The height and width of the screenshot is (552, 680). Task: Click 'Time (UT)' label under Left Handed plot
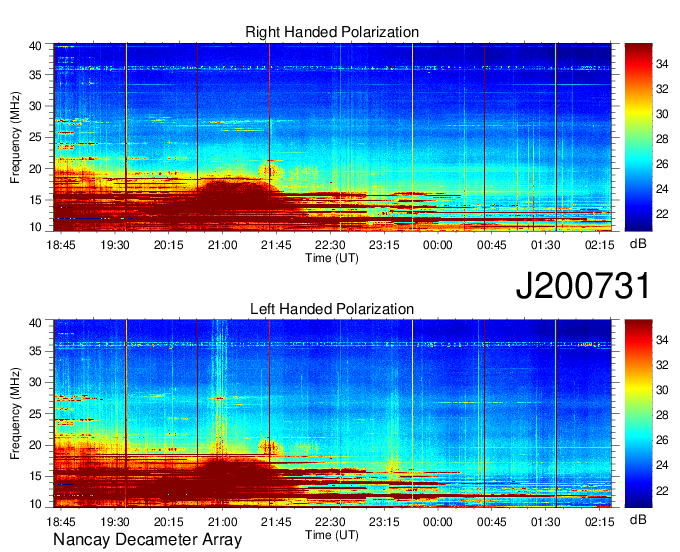(x=332, y=535)
